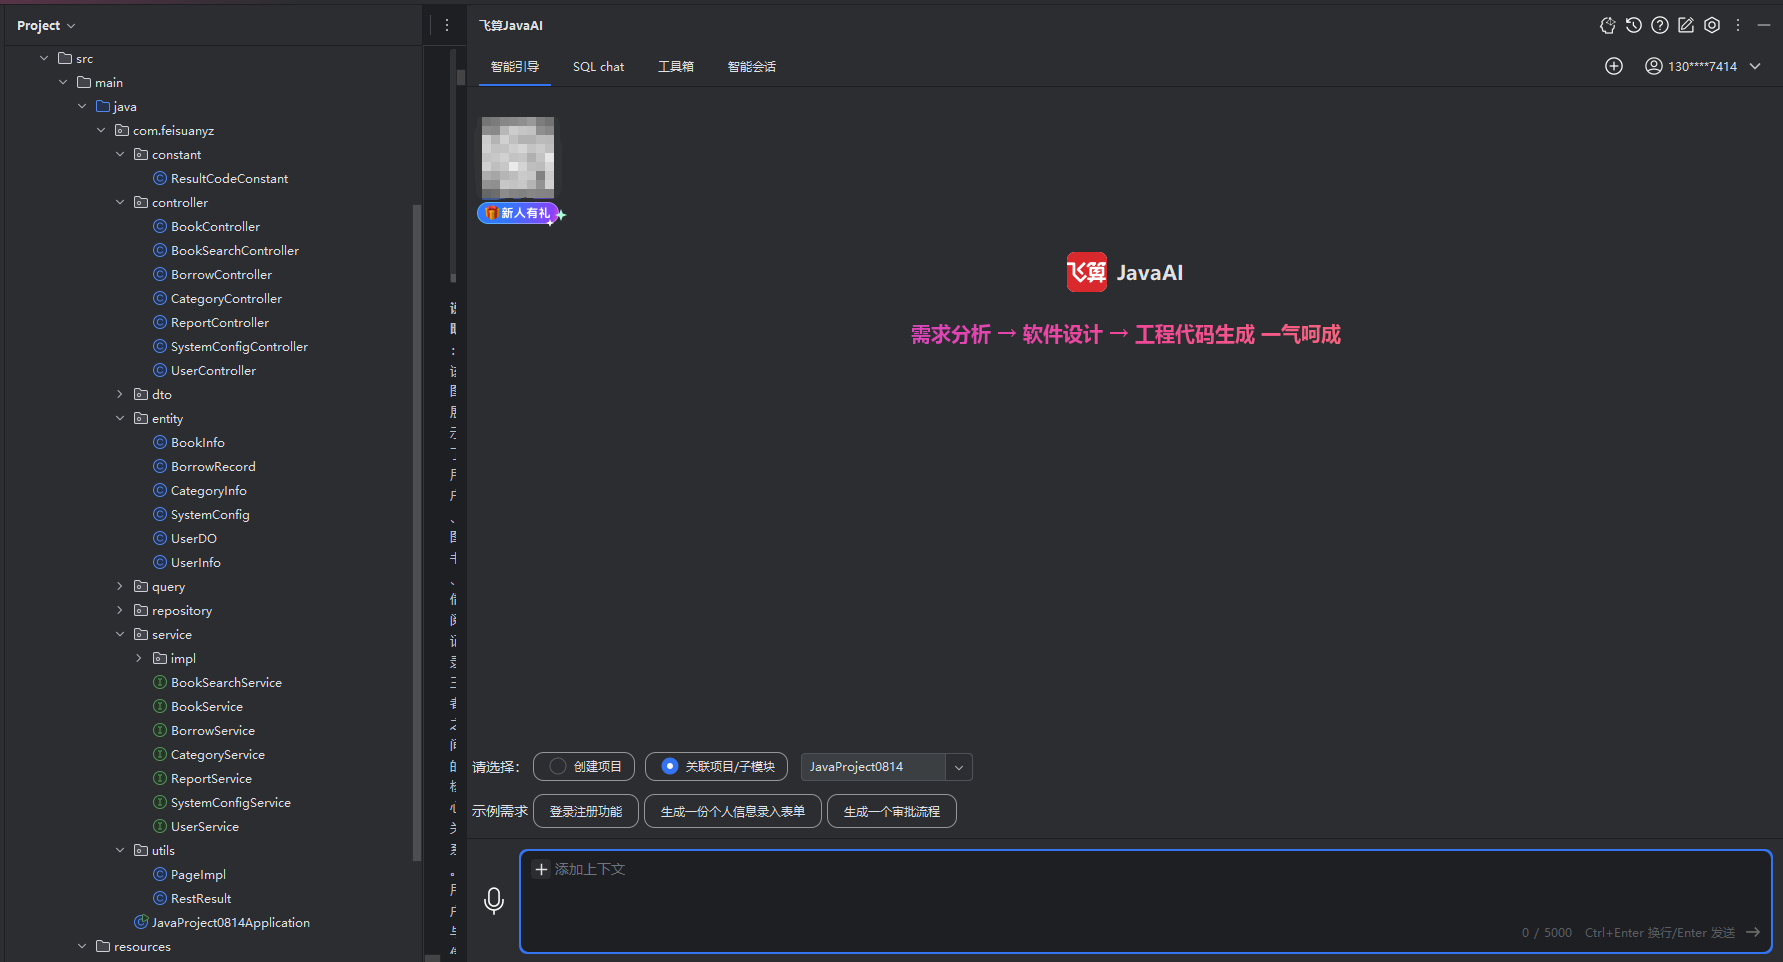Select UserController in the tree
The width and height of the screenshot is (1783, 962).
[x=213, y=370]
